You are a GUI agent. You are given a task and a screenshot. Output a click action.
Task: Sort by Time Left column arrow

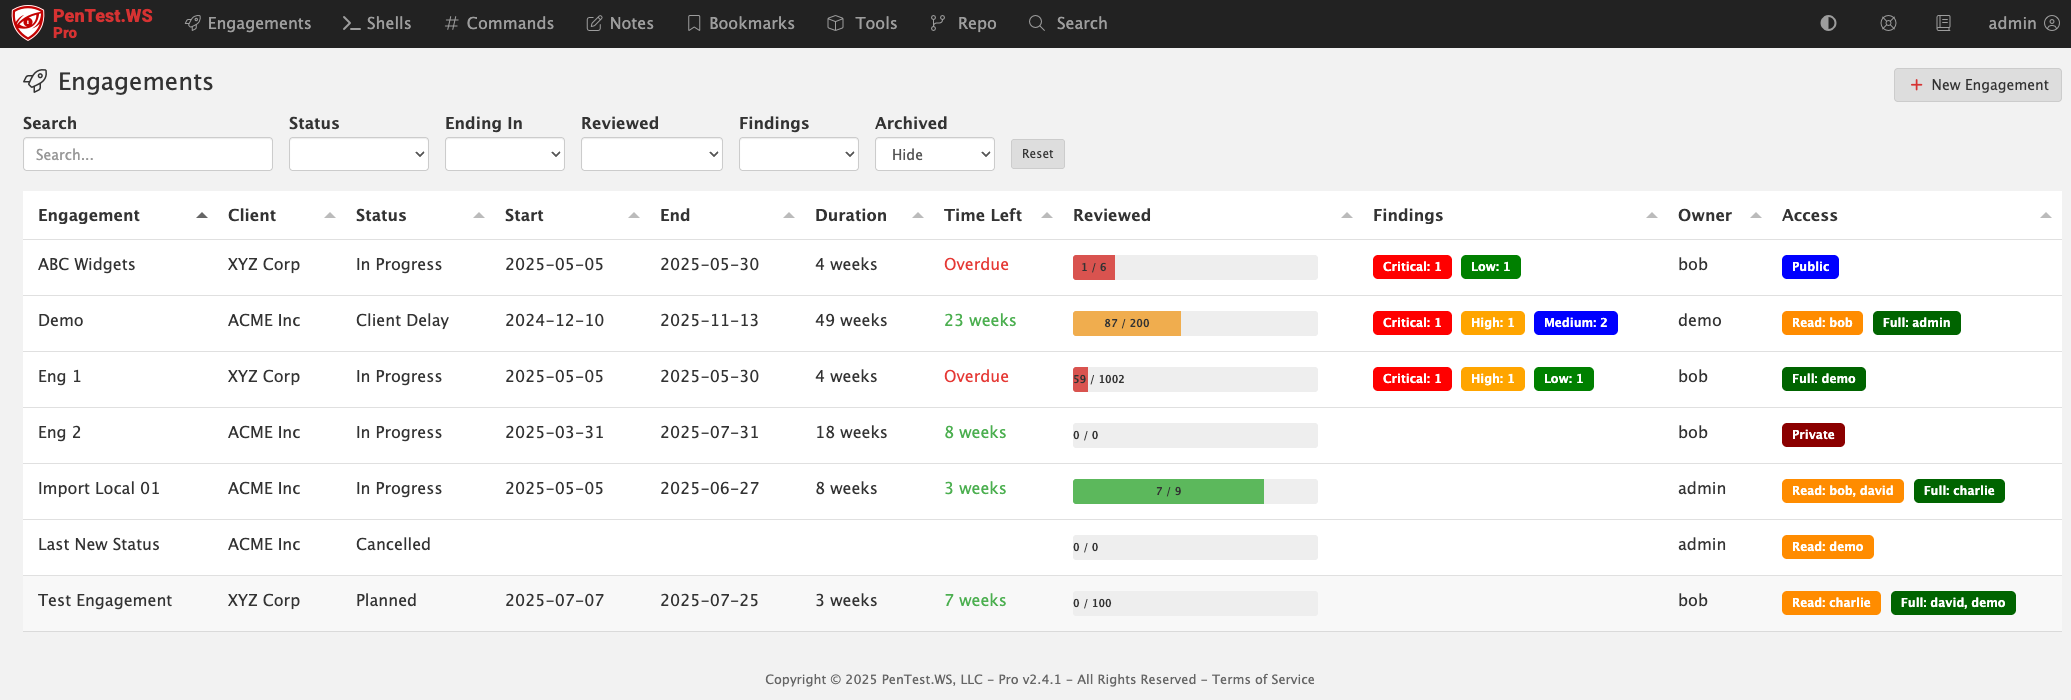(1047, 215)
